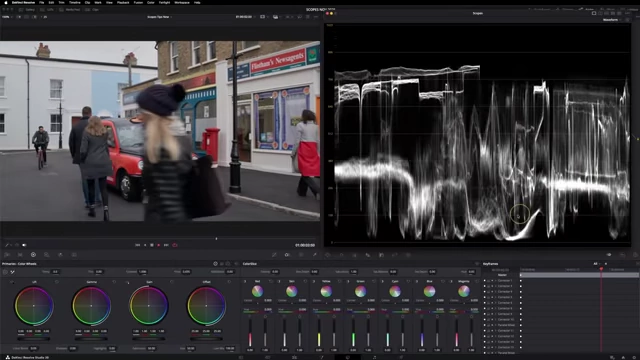Open the Curves palette icon
This screenshot has width=640, height=360.
274,255
